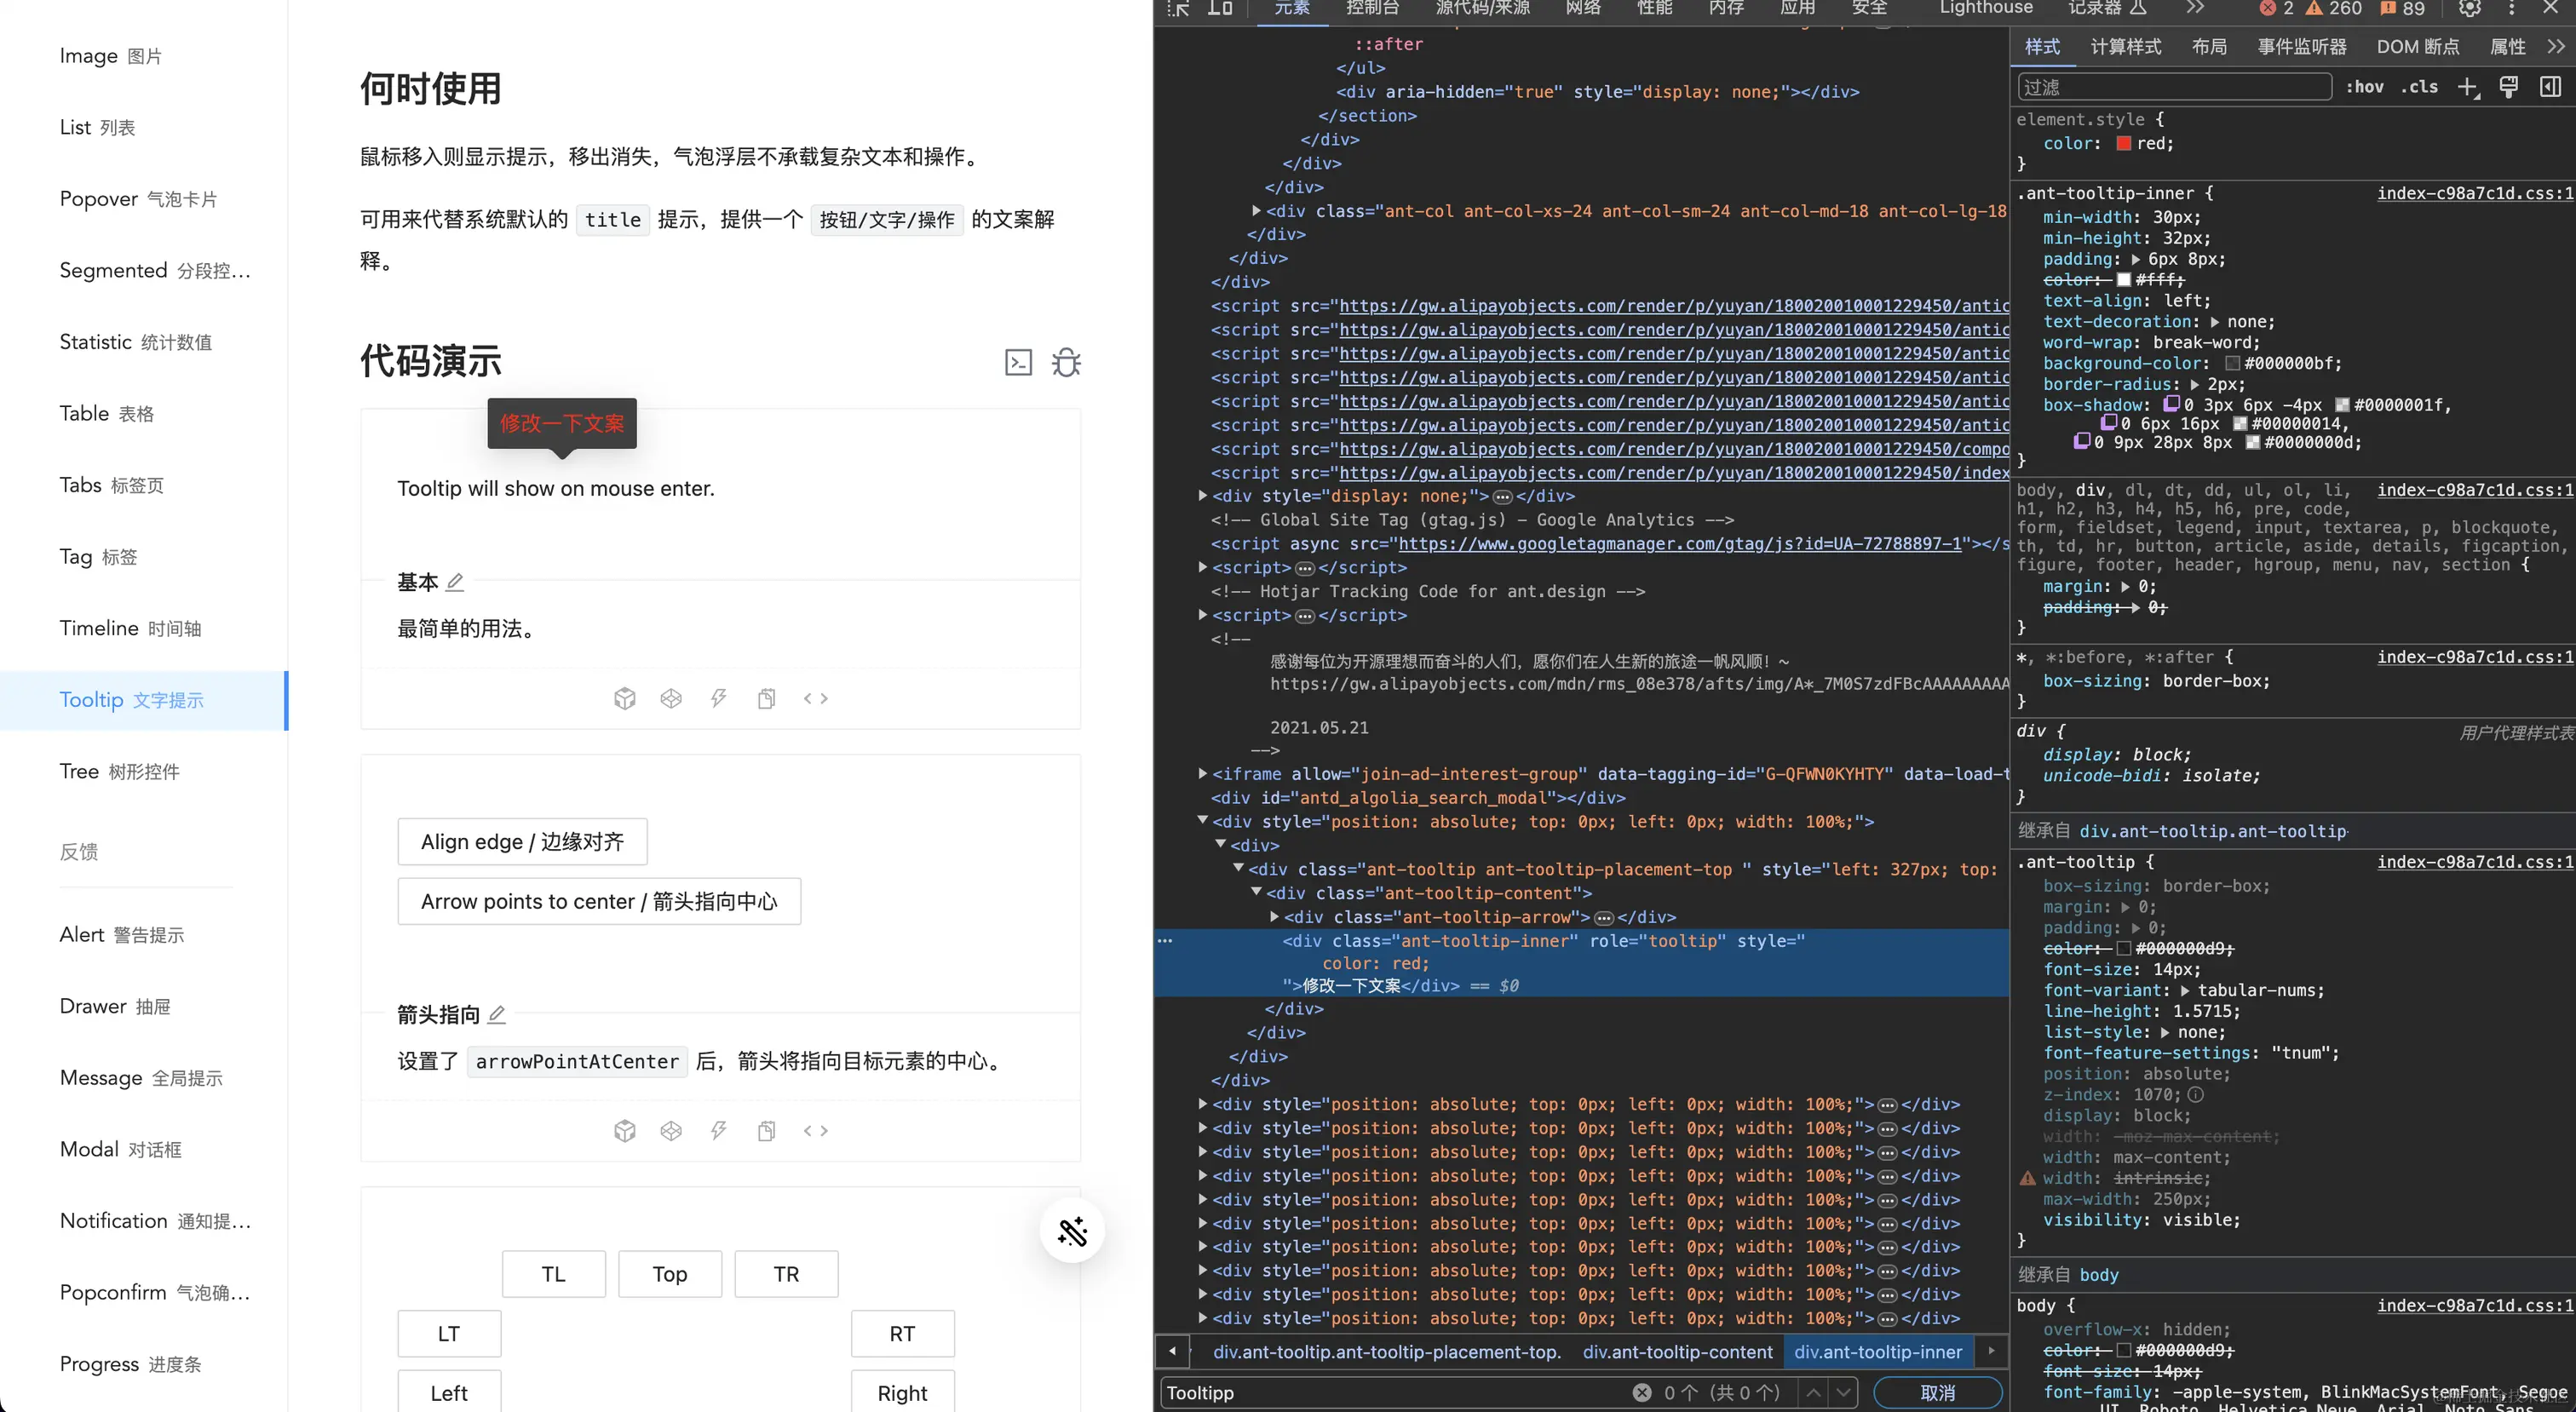Screen dimensions: 2576x1412
Task: Open the 事件监听器 tab
Action: (x=2301, y=47)
